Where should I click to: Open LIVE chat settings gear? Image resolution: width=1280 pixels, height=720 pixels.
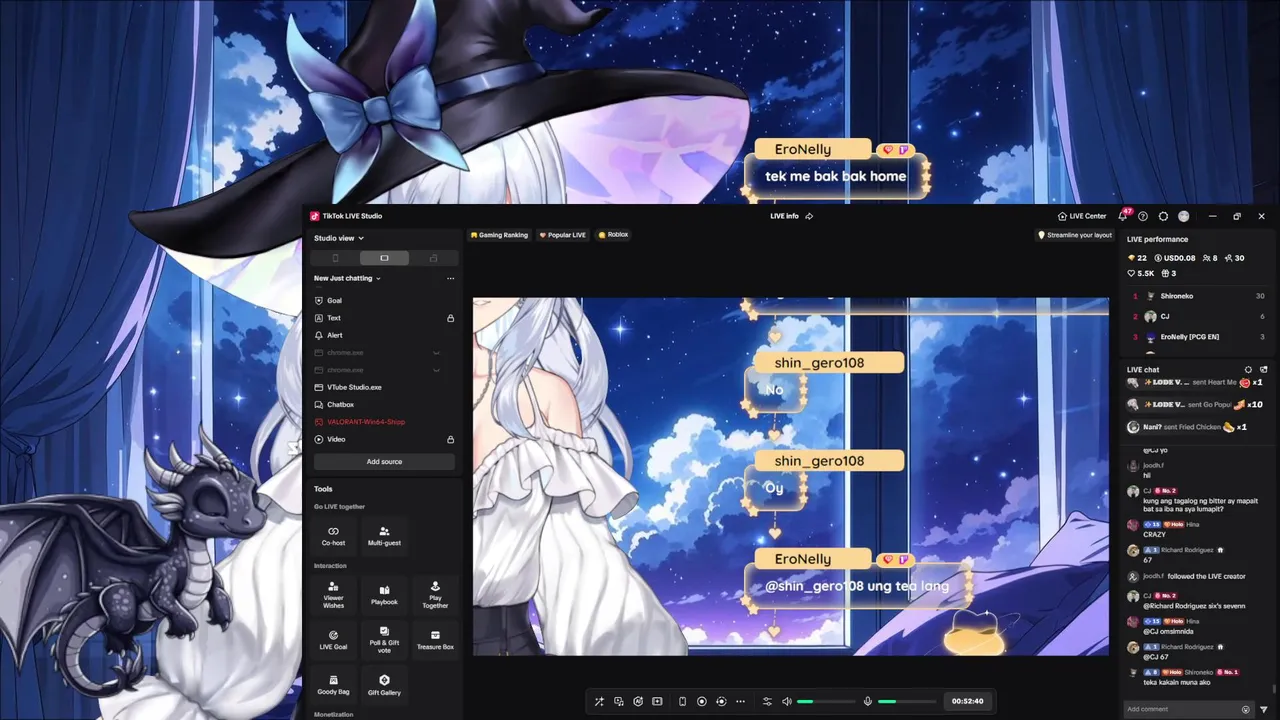coord(1248,370)
